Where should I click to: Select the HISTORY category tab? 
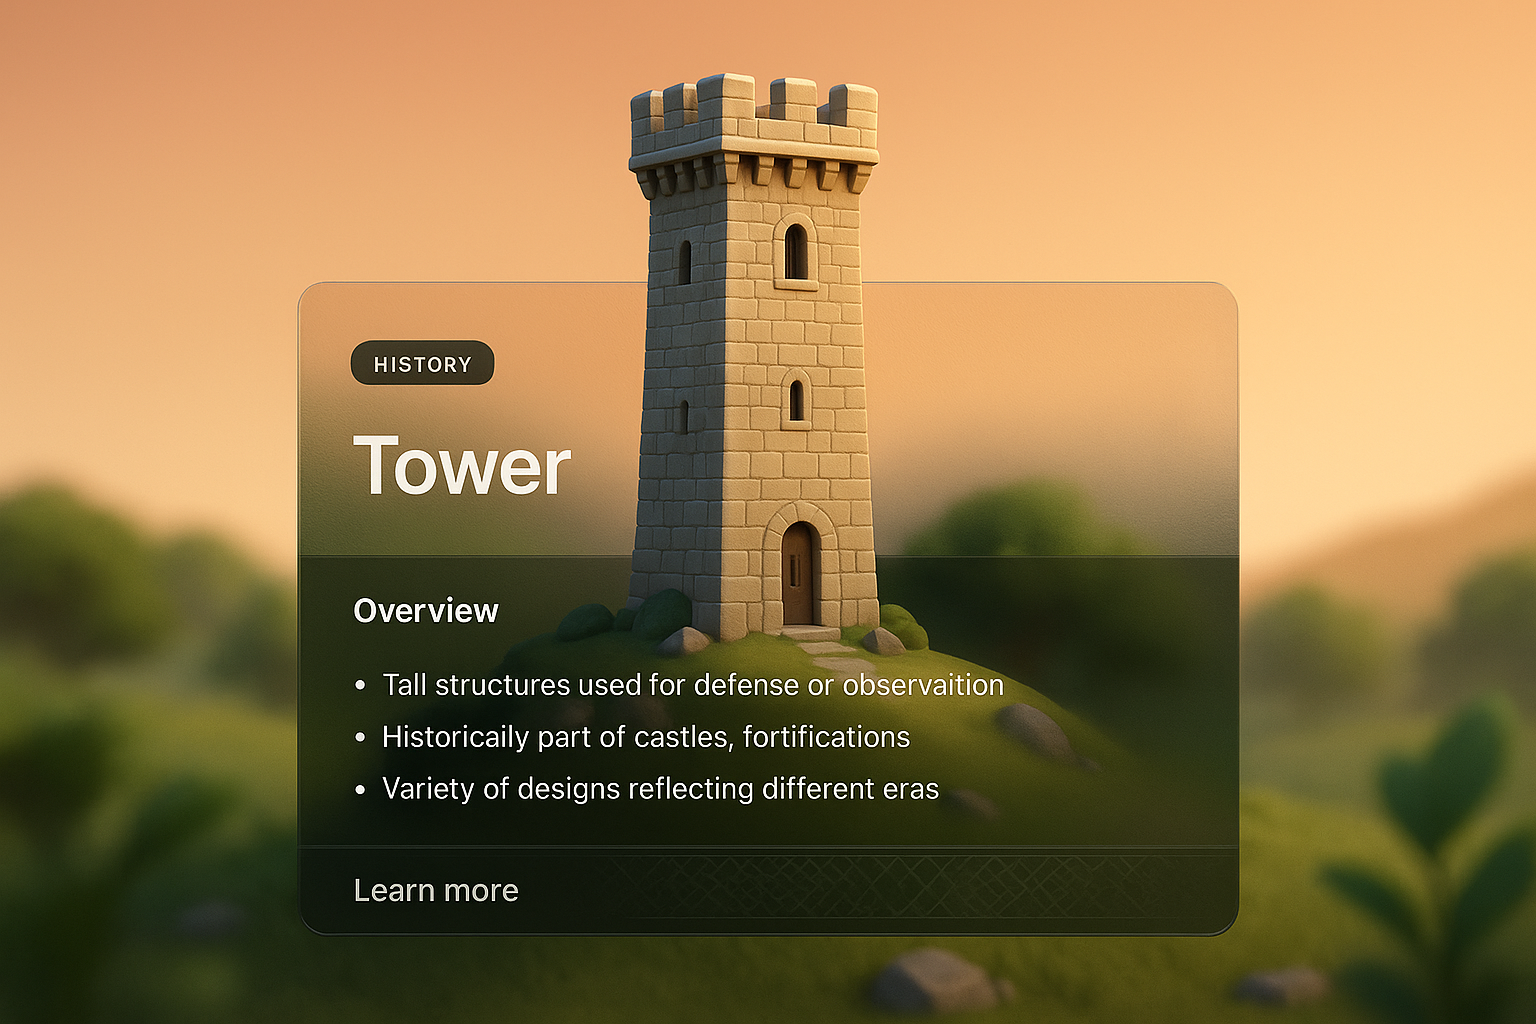coord(422,363)
